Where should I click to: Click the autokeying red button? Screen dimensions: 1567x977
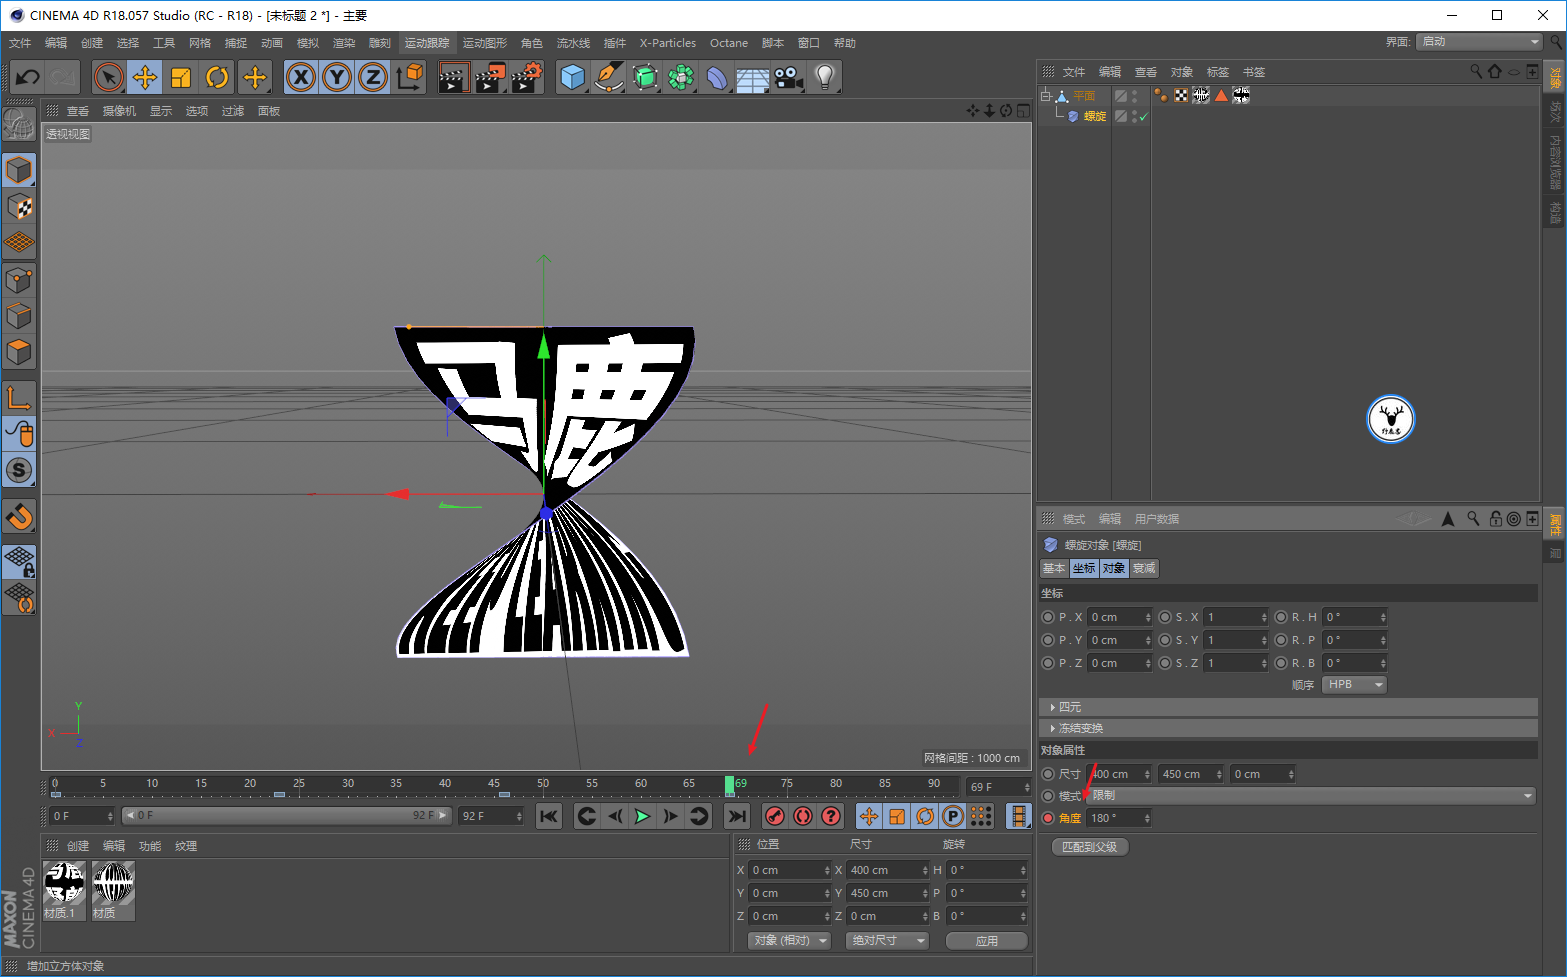(x=802, y=816)
